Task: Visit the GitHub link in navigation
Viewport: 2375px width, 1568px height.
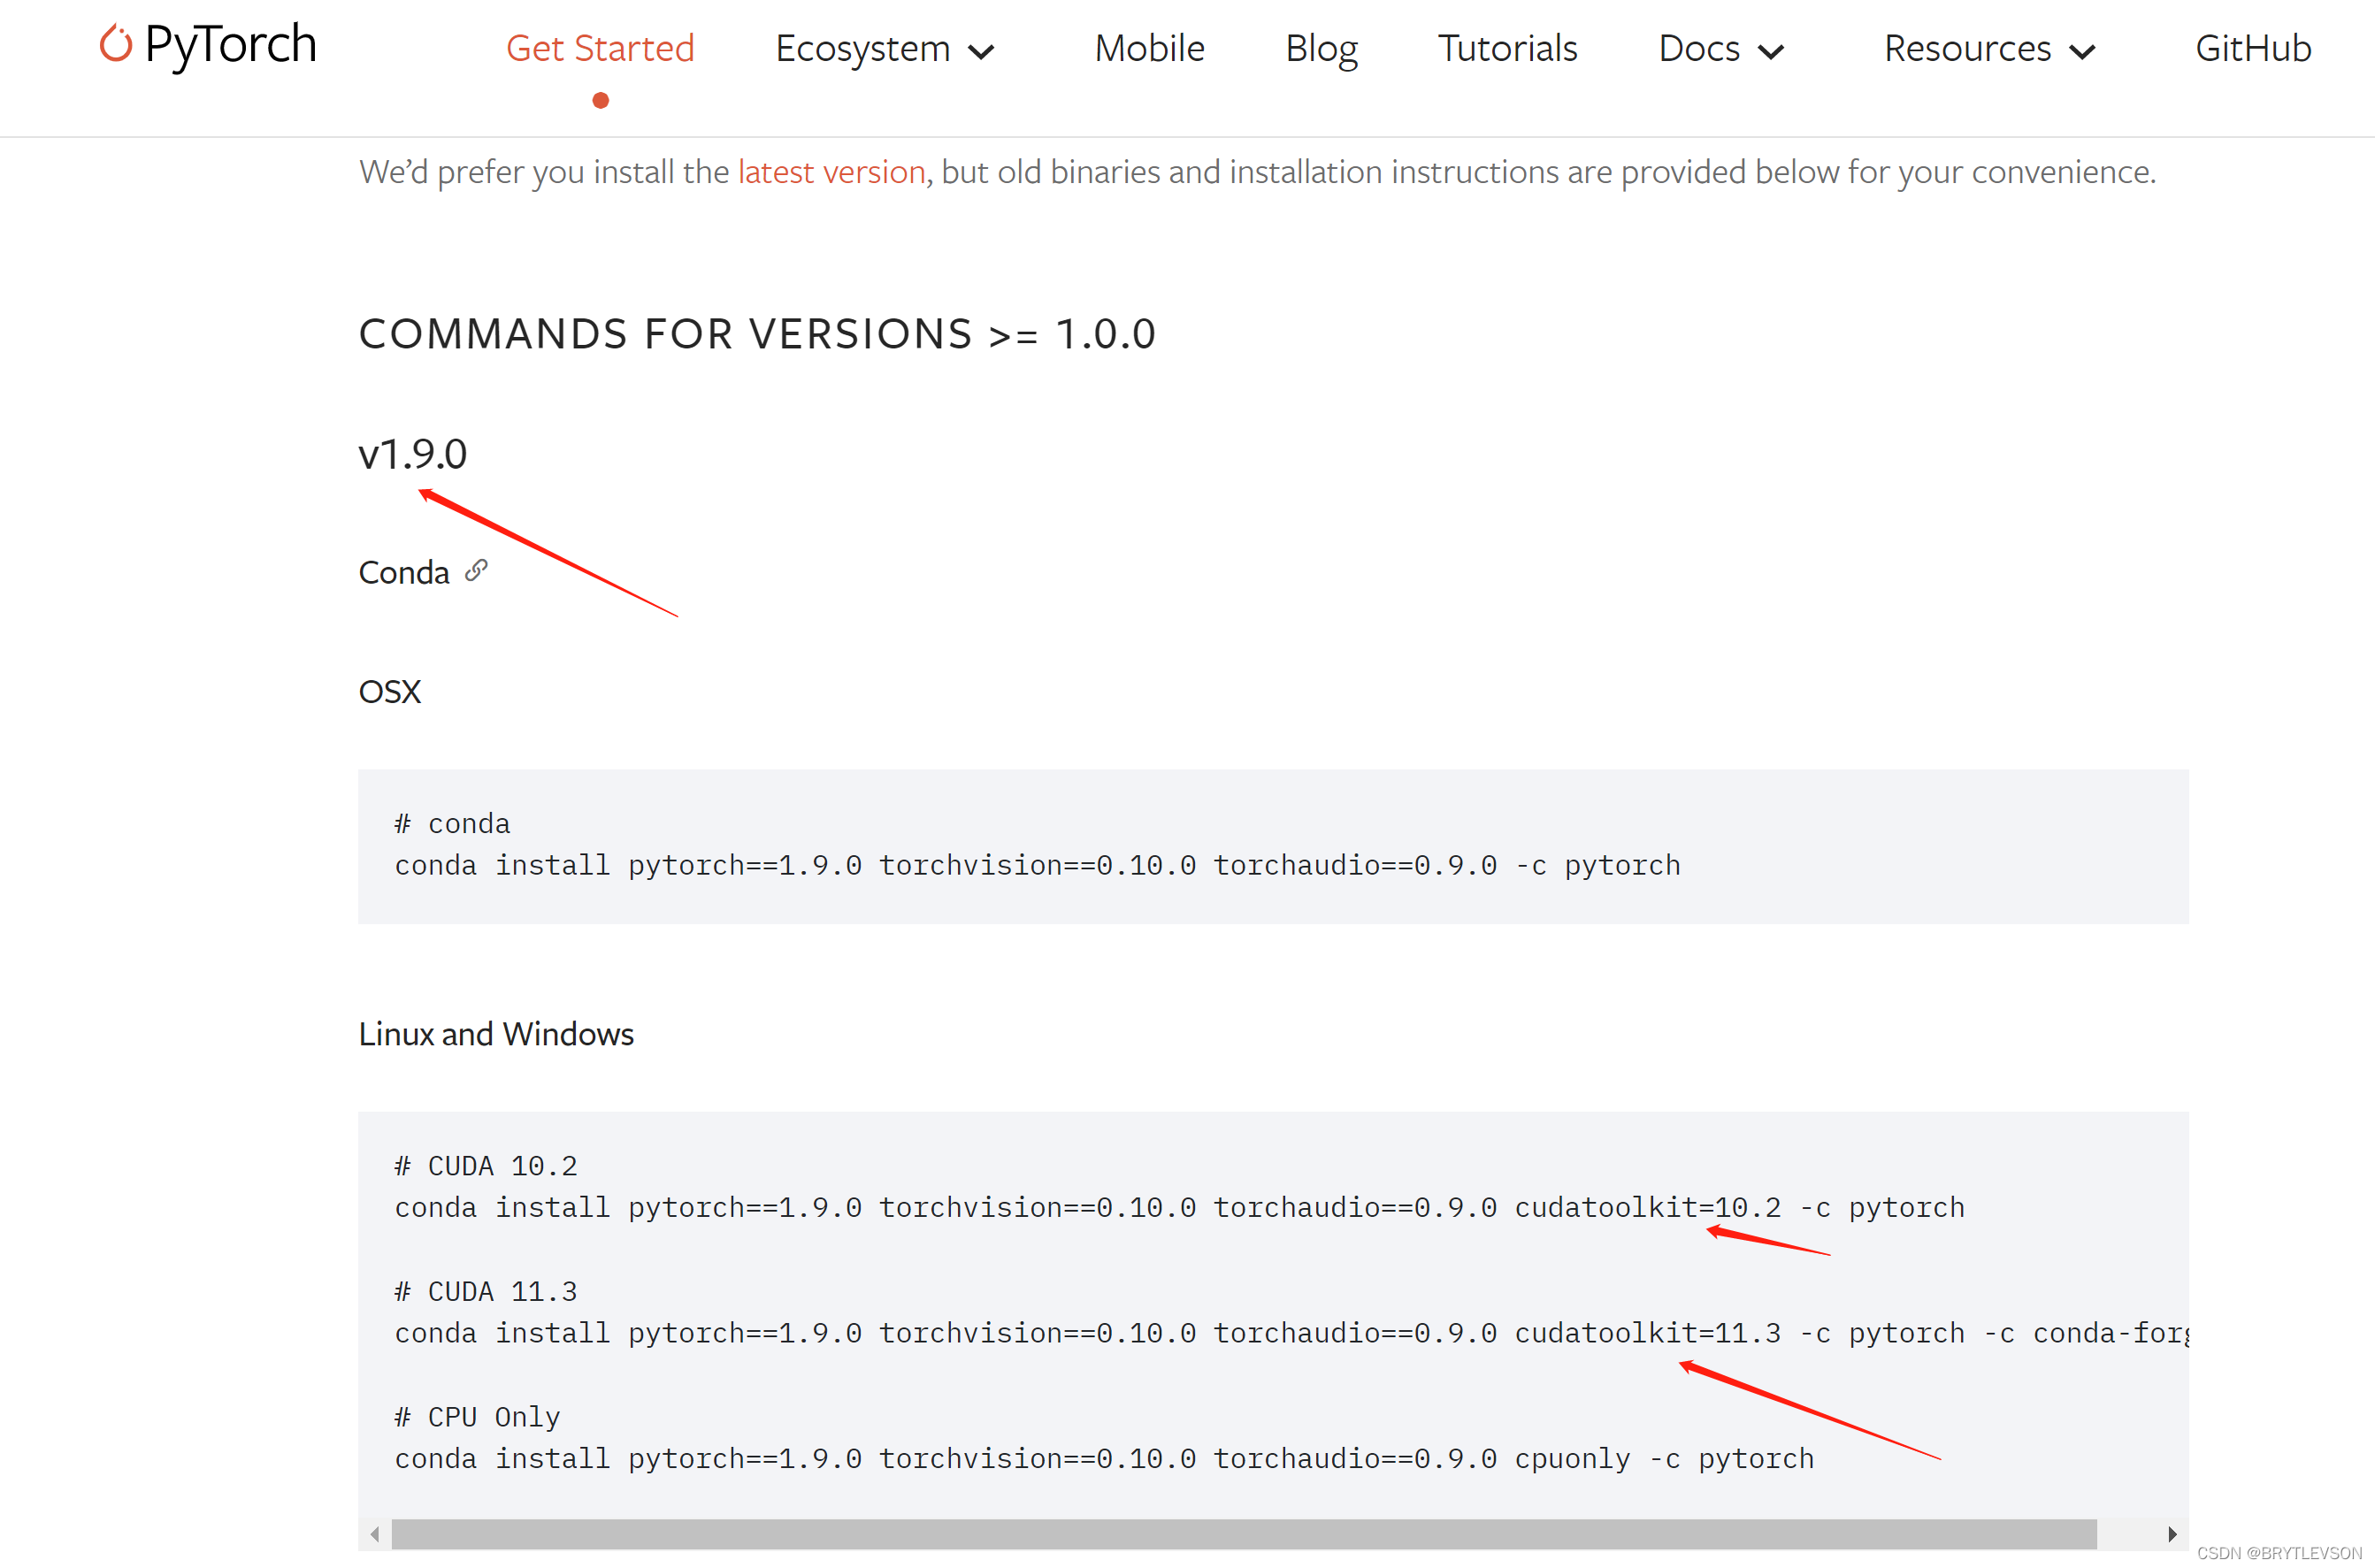Action: [2253, 49]
